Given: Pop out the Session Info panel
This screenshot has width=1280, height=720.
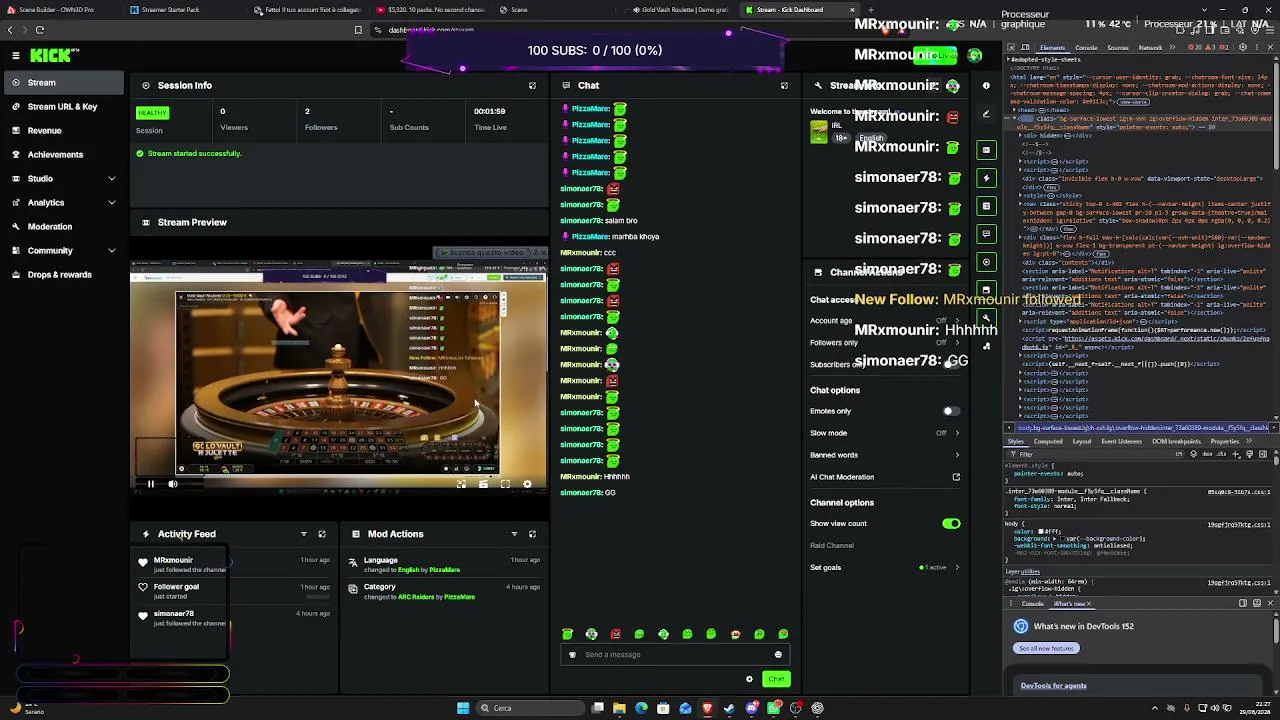Looking at the screenshot, I should pyautogui.click(x=532, y=86).
